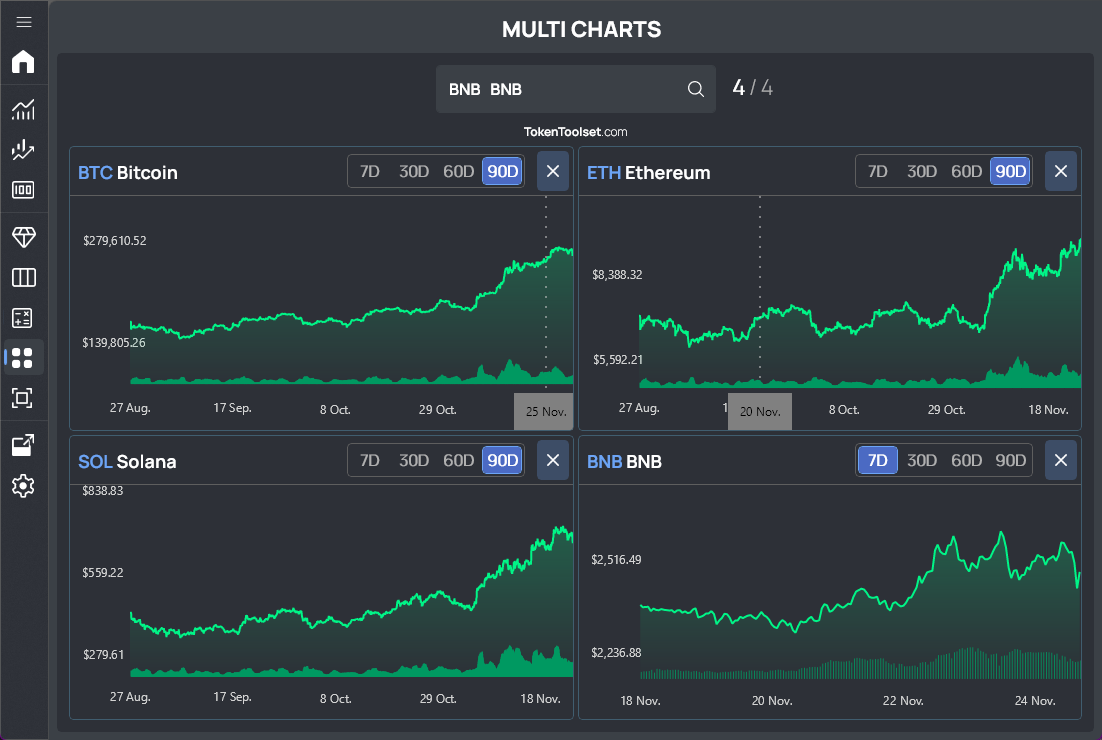This screenshot has width=1102, height=740.
Task: Open the fullscreen focus frame icon
Action: [23, 398]
